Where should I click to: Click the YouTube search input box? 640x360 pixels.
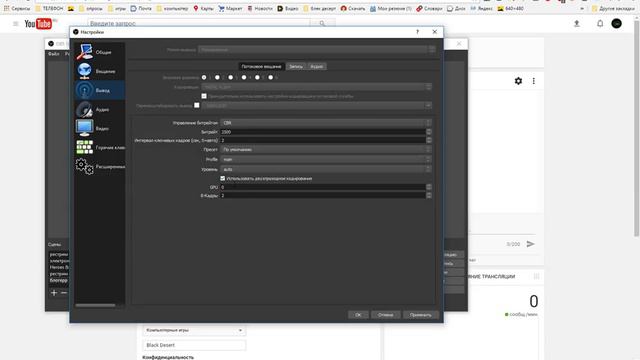[x=199, y=24]
